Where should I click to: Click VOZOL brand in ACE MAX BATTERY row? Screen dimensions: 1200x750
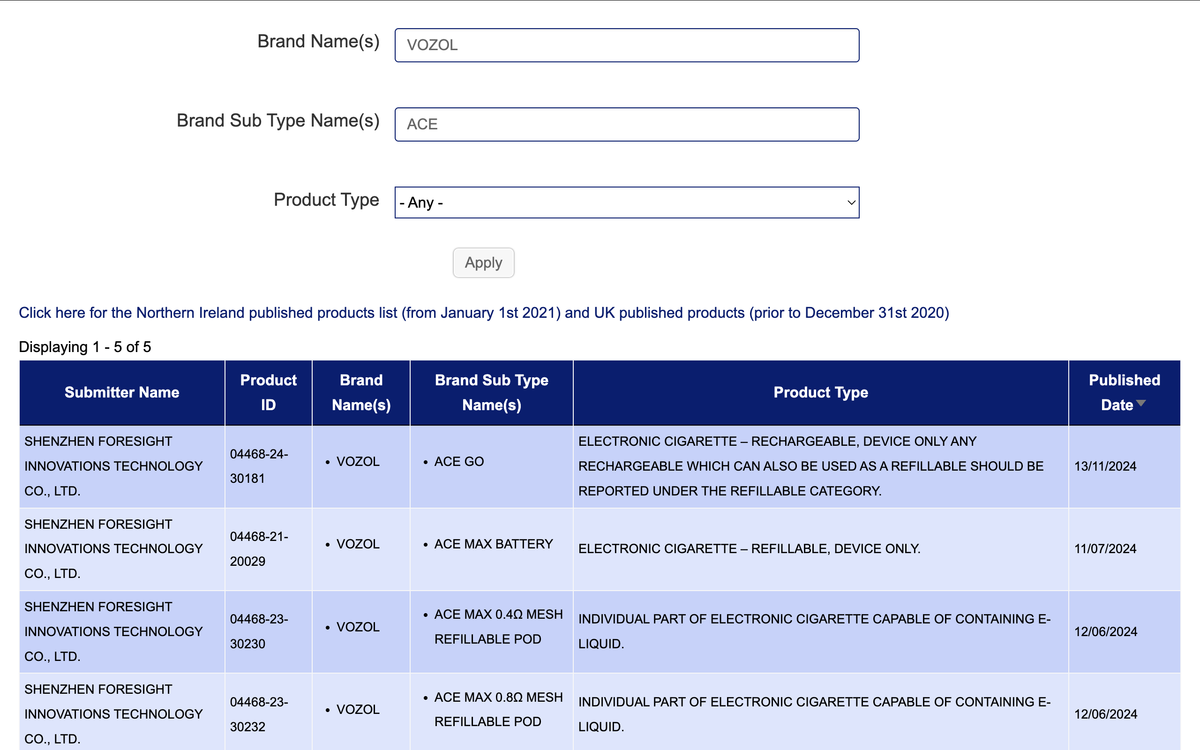pos(358,544)
